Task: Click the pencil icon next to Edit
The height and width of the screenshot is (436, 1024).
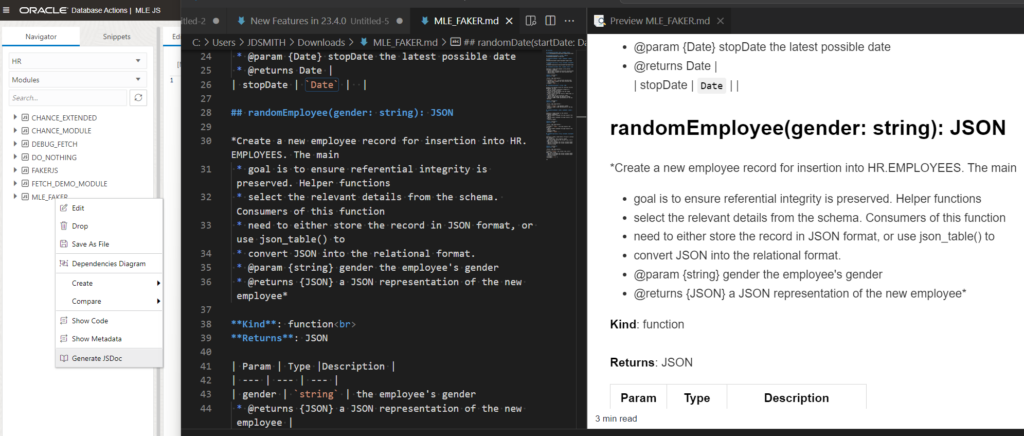Action: click(x=64, y=208)
